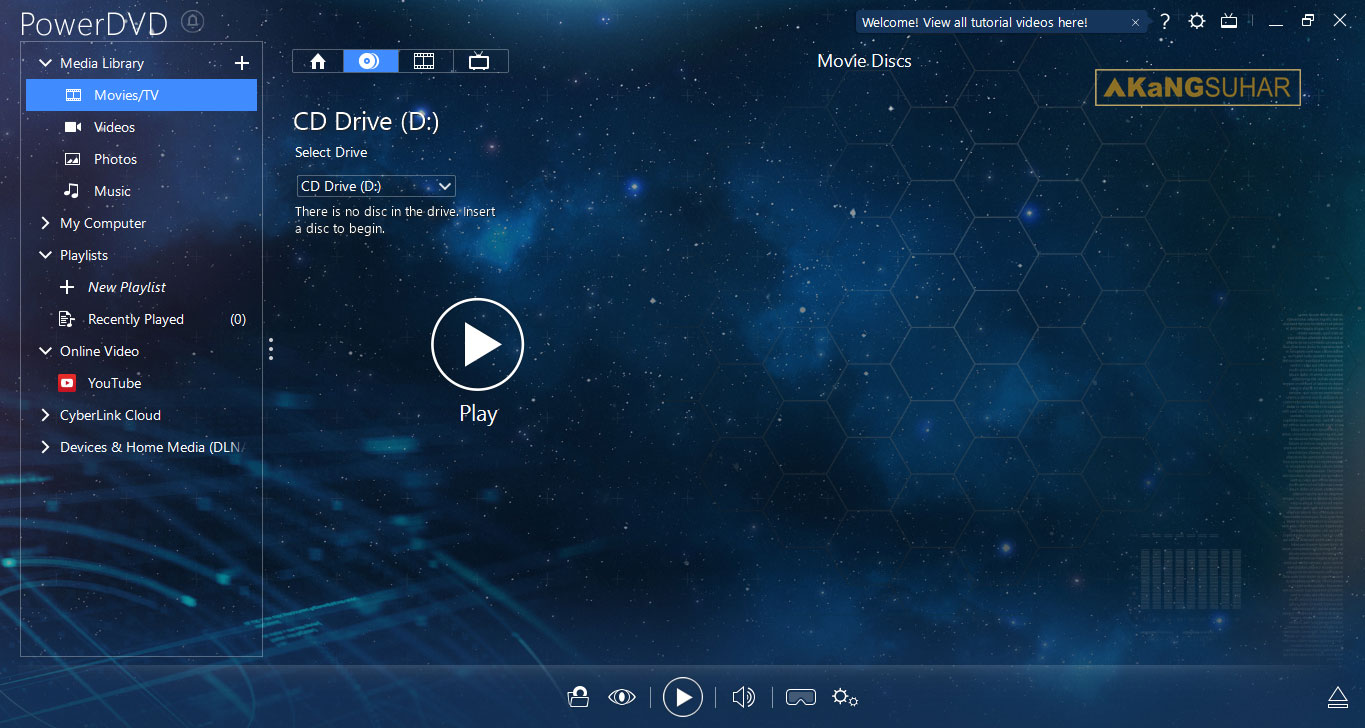
Task: Click the CD Drive (D:) heading
Action: 366,121
